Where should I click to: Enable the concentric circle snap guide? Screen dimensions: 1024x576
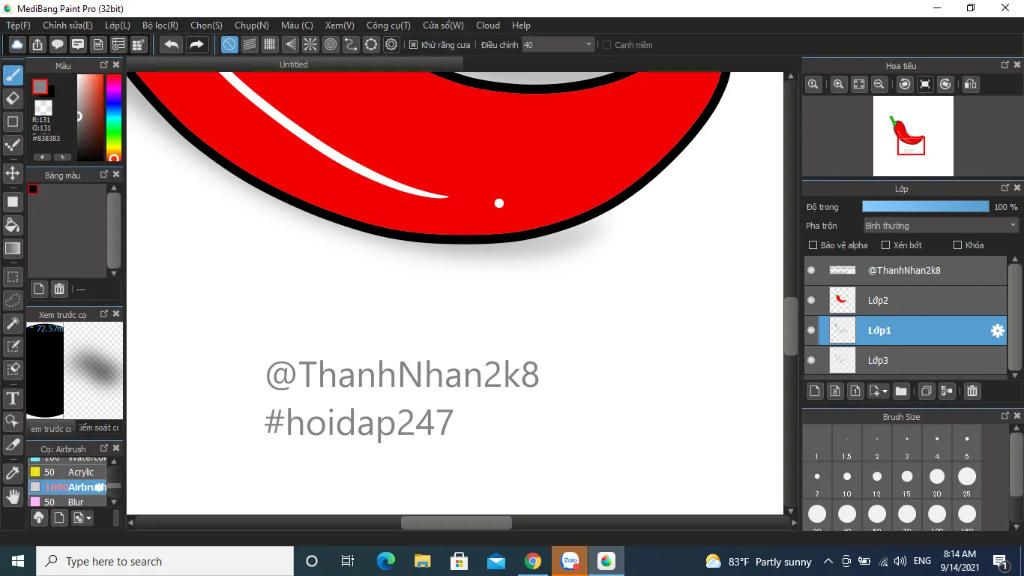coord(330,44)
